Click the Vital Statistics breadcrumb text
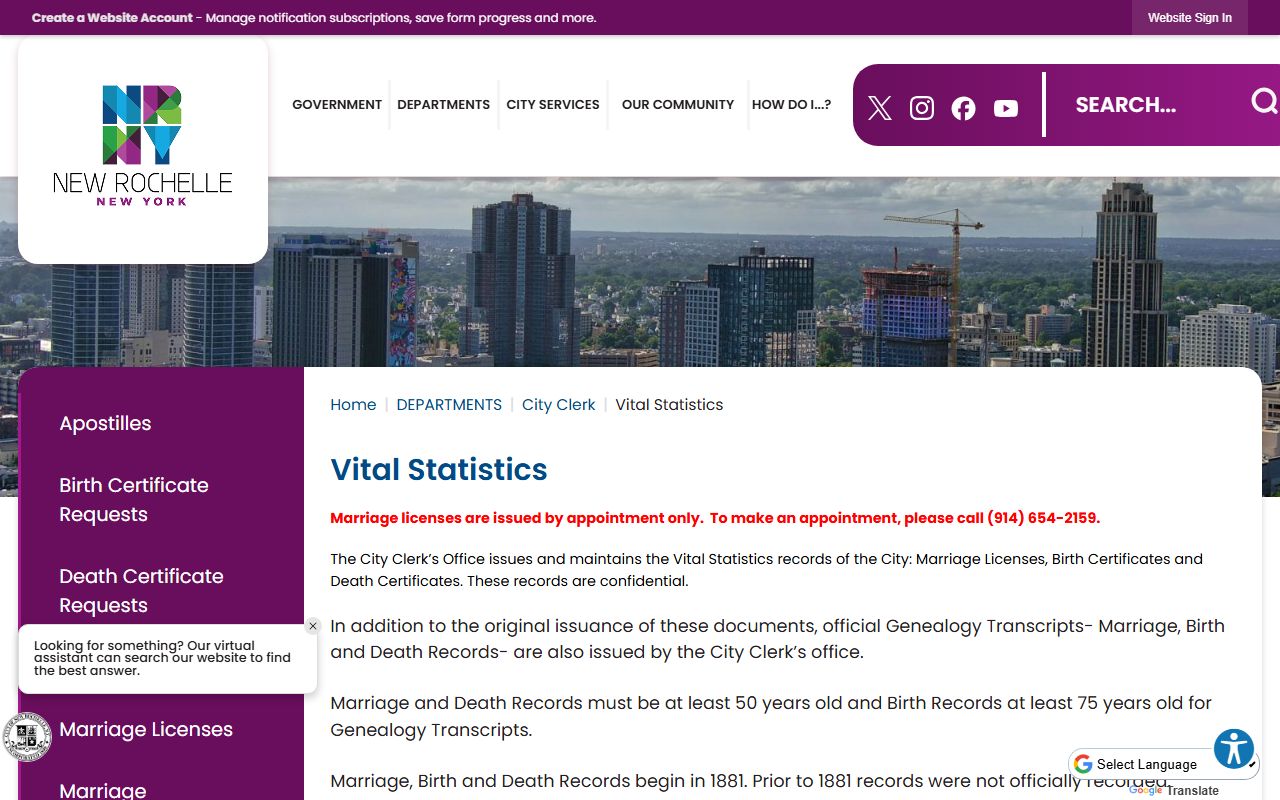The image size is (1280, 800). coord(669,405)
